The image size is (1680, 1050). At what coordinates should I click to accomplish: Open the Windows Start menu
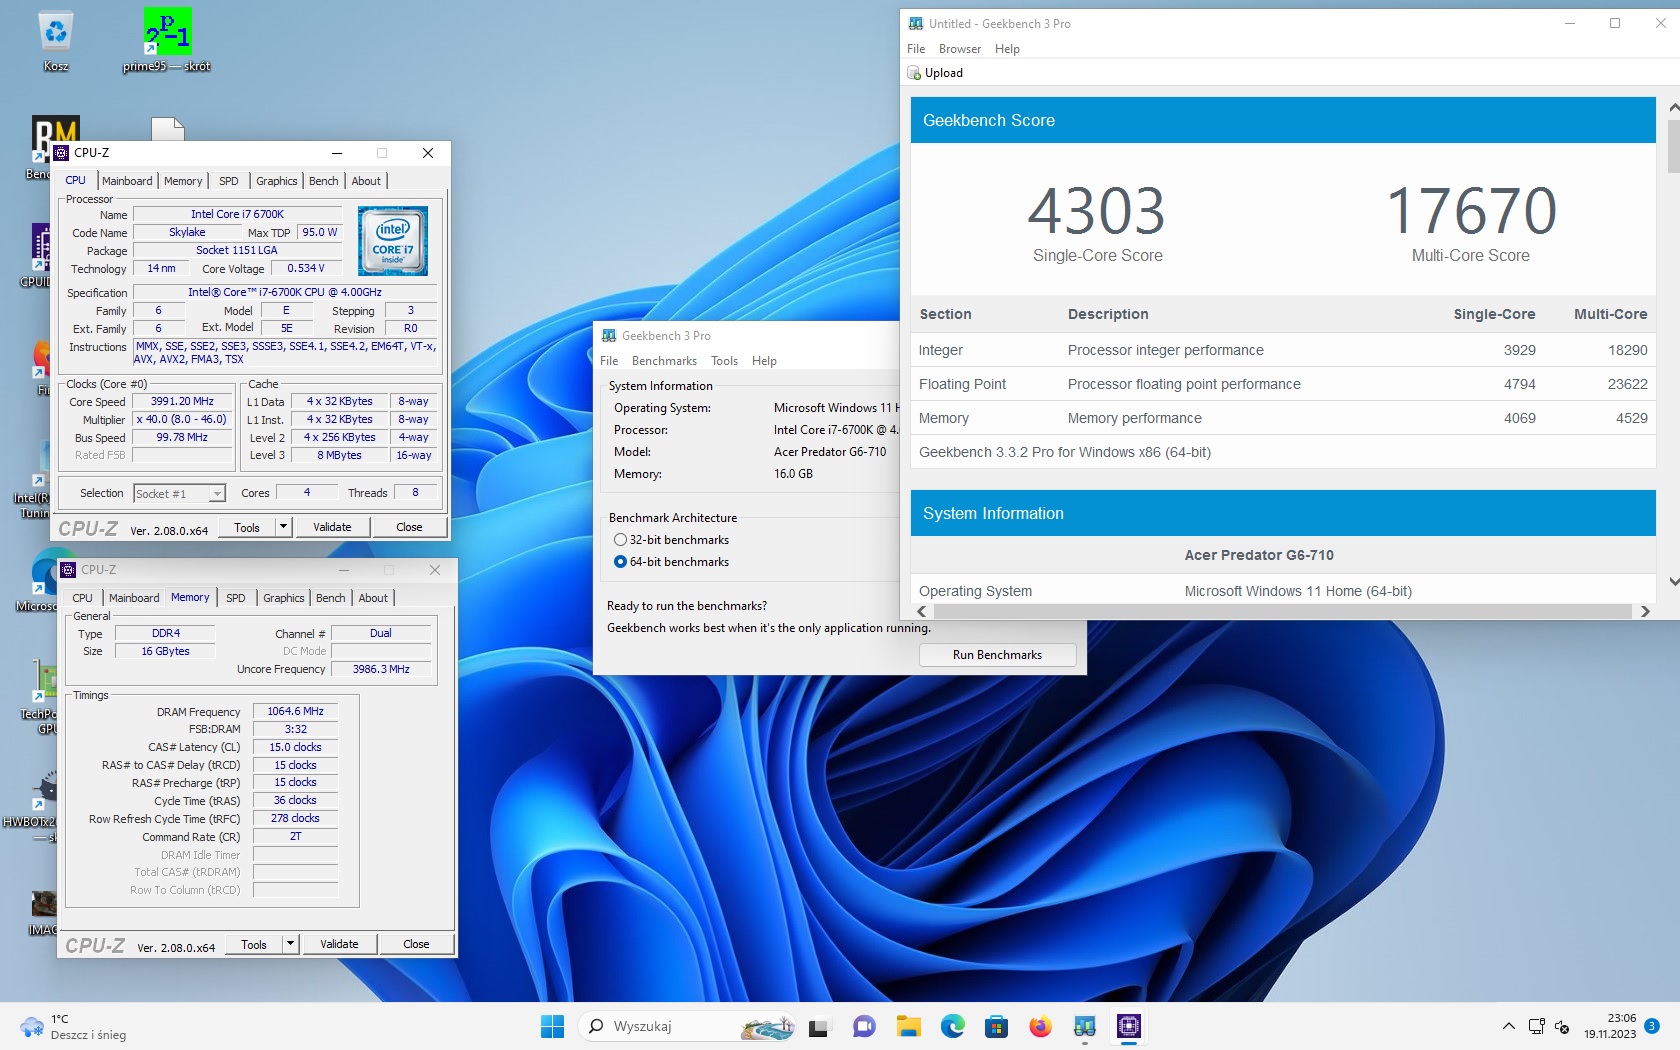click(x=552, y=1026)
